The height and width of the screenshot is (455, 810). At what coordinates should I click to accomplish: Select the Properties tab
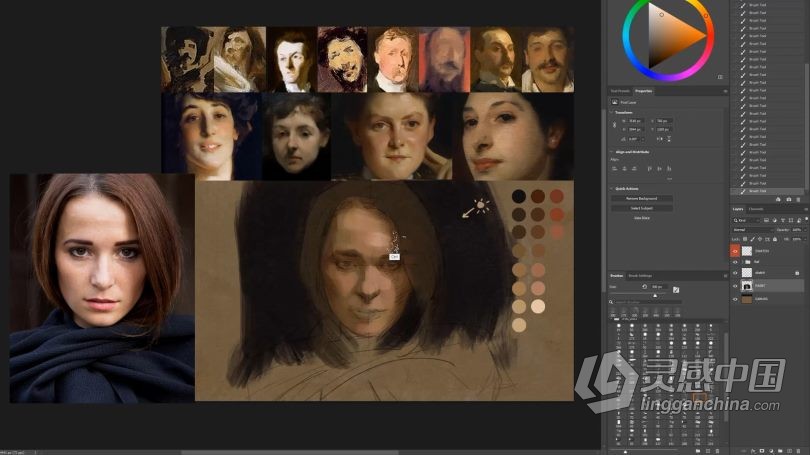643,91
